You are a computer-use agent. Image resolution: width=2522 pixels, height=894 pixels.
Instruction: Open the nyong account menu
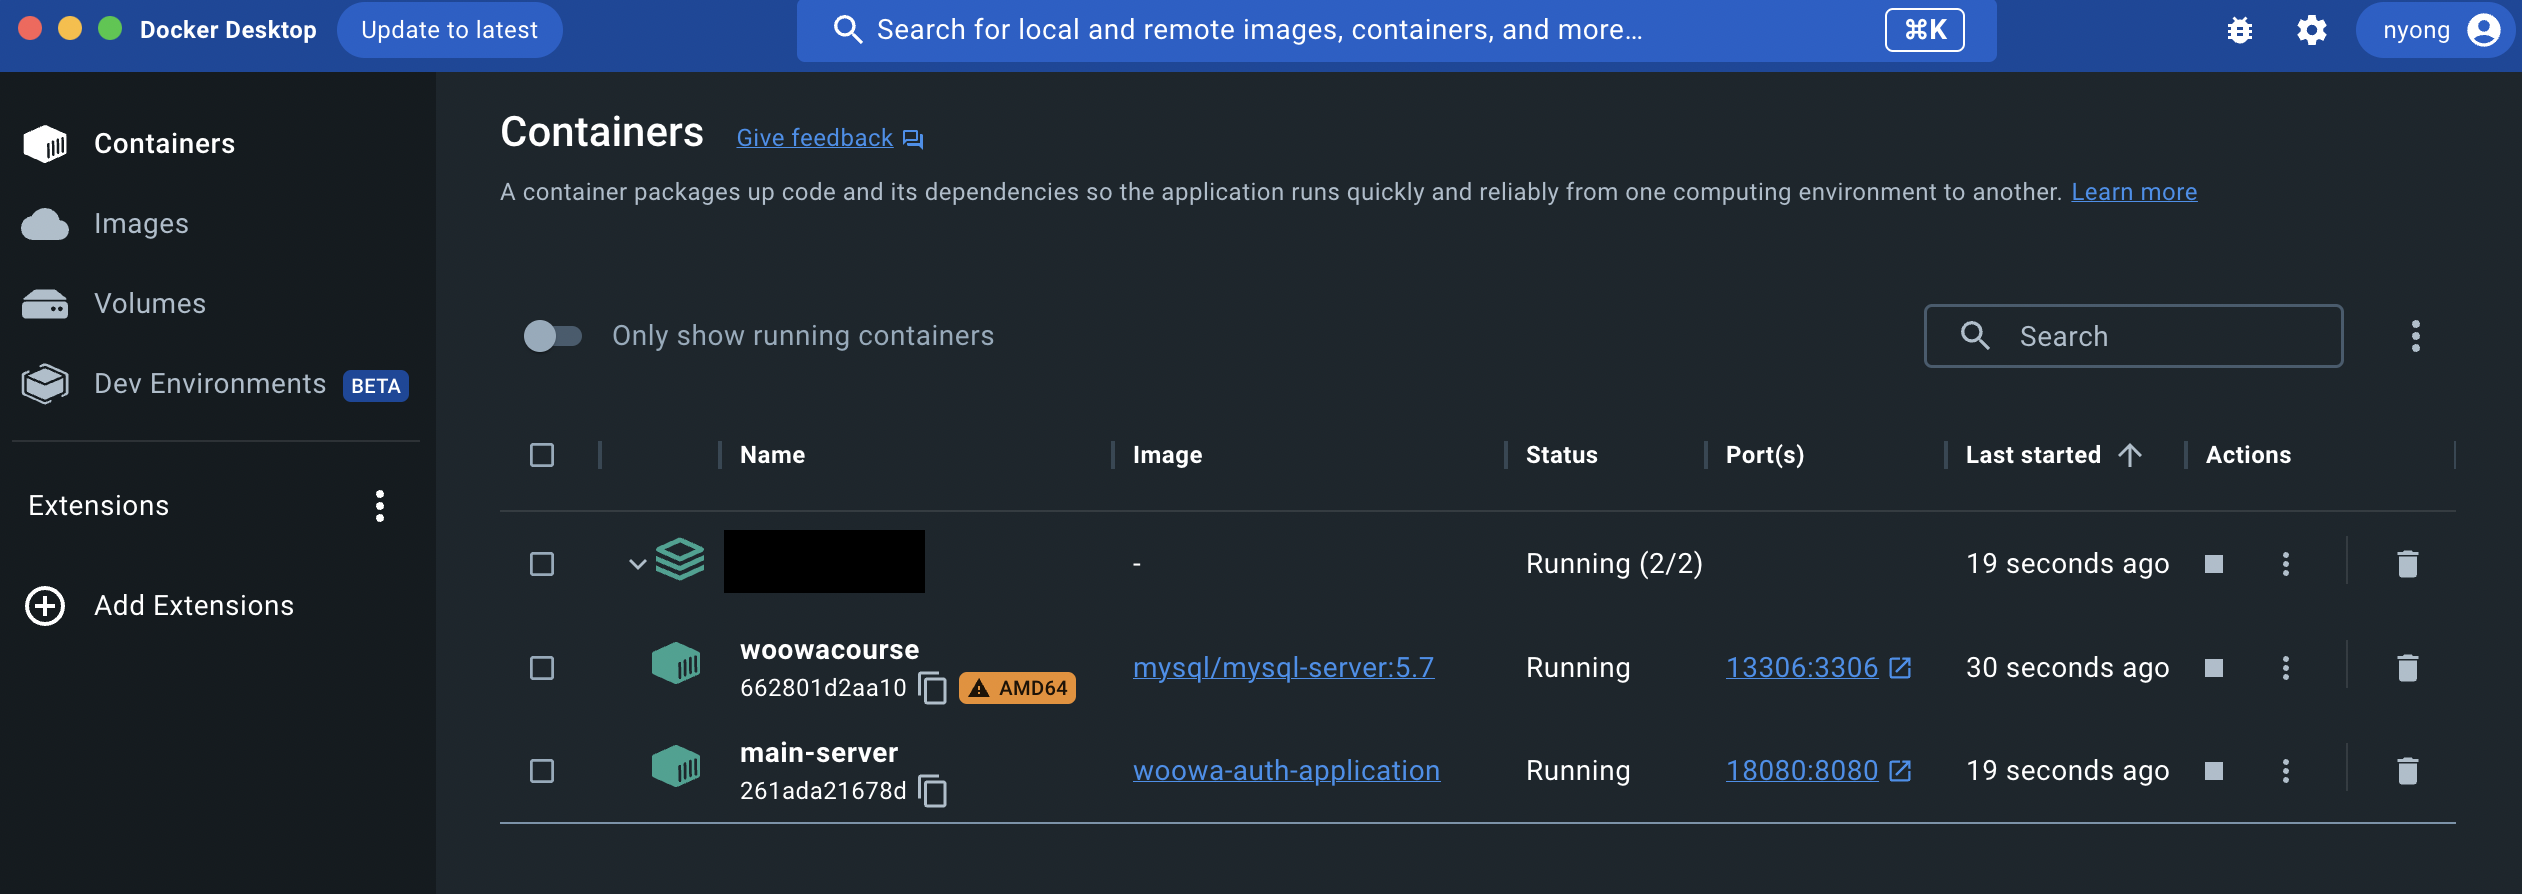coord(2435,30)
